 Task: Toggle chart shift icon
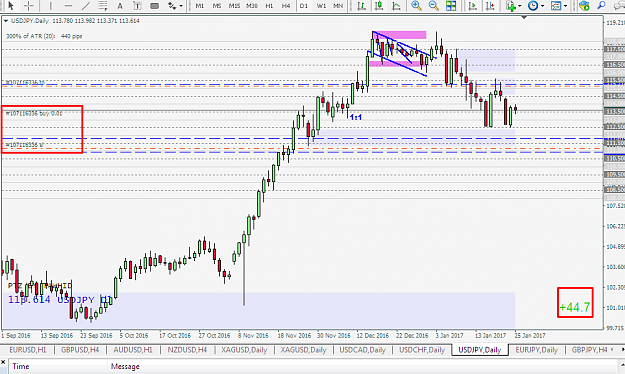490,6
